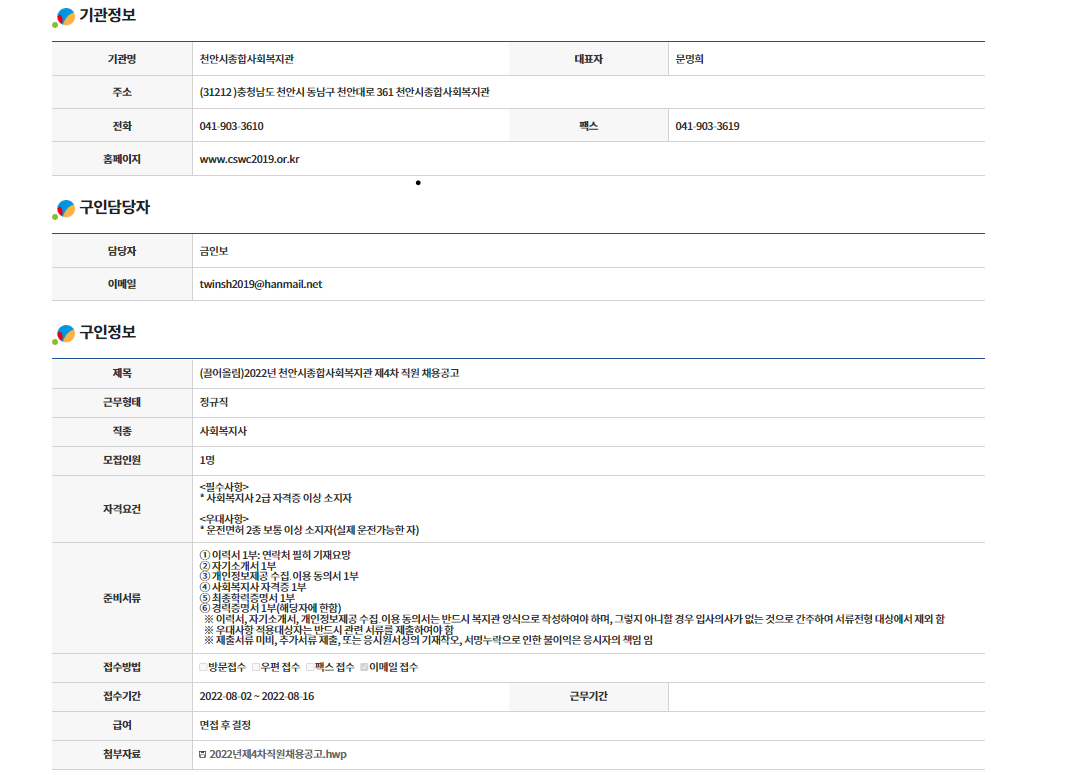Select the employment type 정규직
Viewport: 1071px width, 775px height.
coord(214,402)
